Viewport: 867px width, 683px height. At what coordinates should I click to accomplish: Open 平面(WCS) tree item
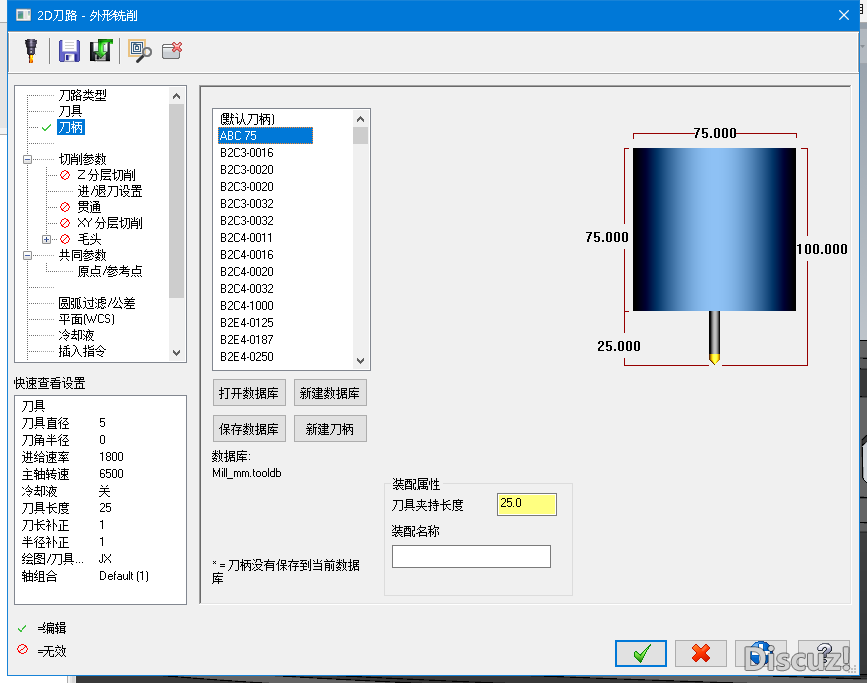point(87,319)
